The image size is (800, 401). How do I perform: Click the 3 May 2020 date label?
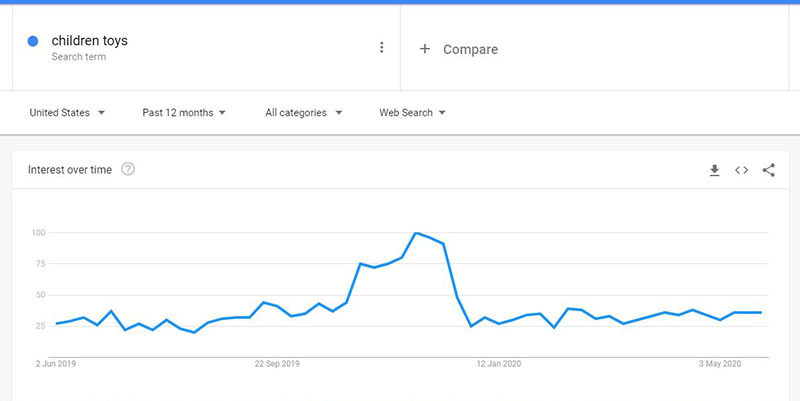coord(720,364)
